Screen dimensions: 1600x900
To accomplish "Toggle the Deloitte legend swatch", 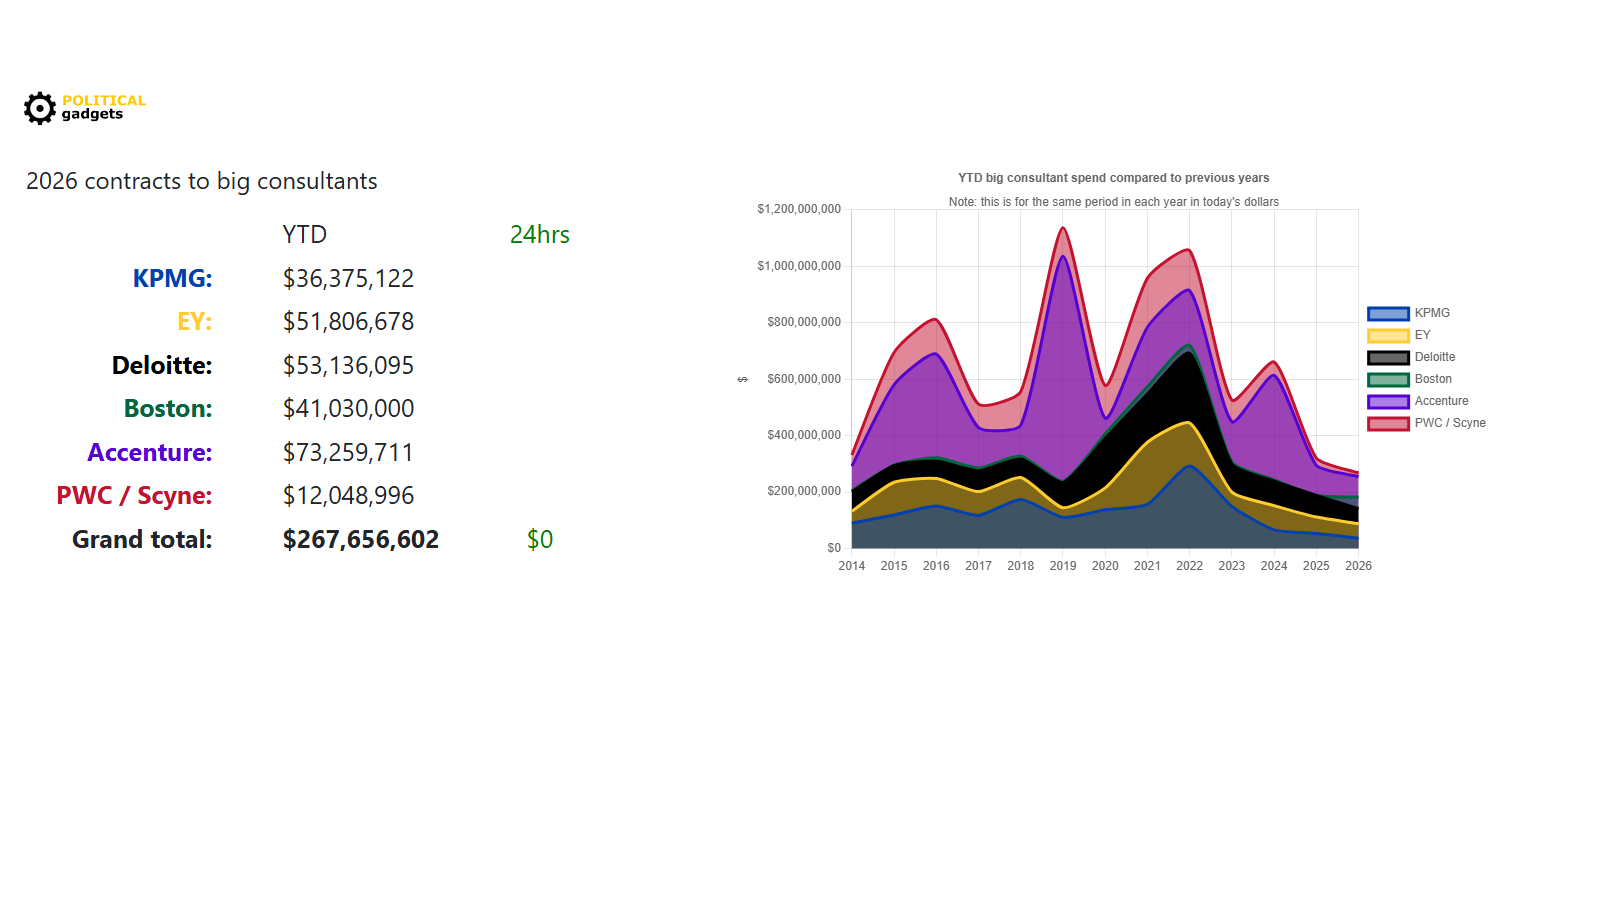I will coord(1388,358).
